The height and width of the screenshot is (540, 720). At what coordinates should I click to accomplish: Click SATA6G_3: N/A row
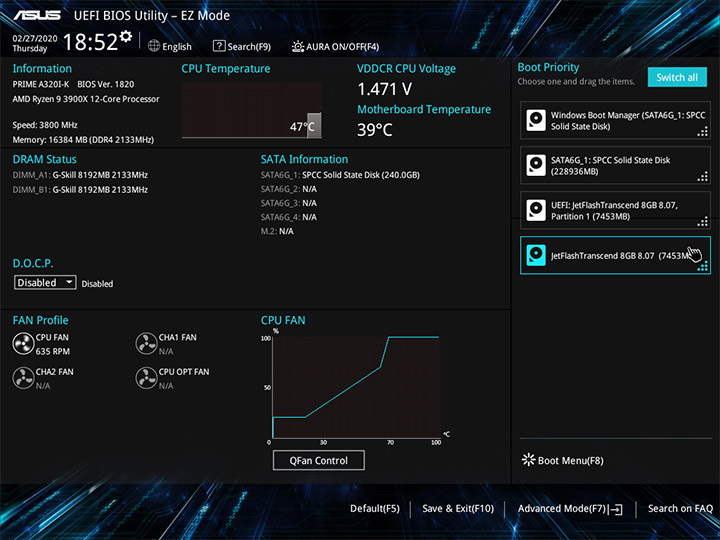[289, 203]
